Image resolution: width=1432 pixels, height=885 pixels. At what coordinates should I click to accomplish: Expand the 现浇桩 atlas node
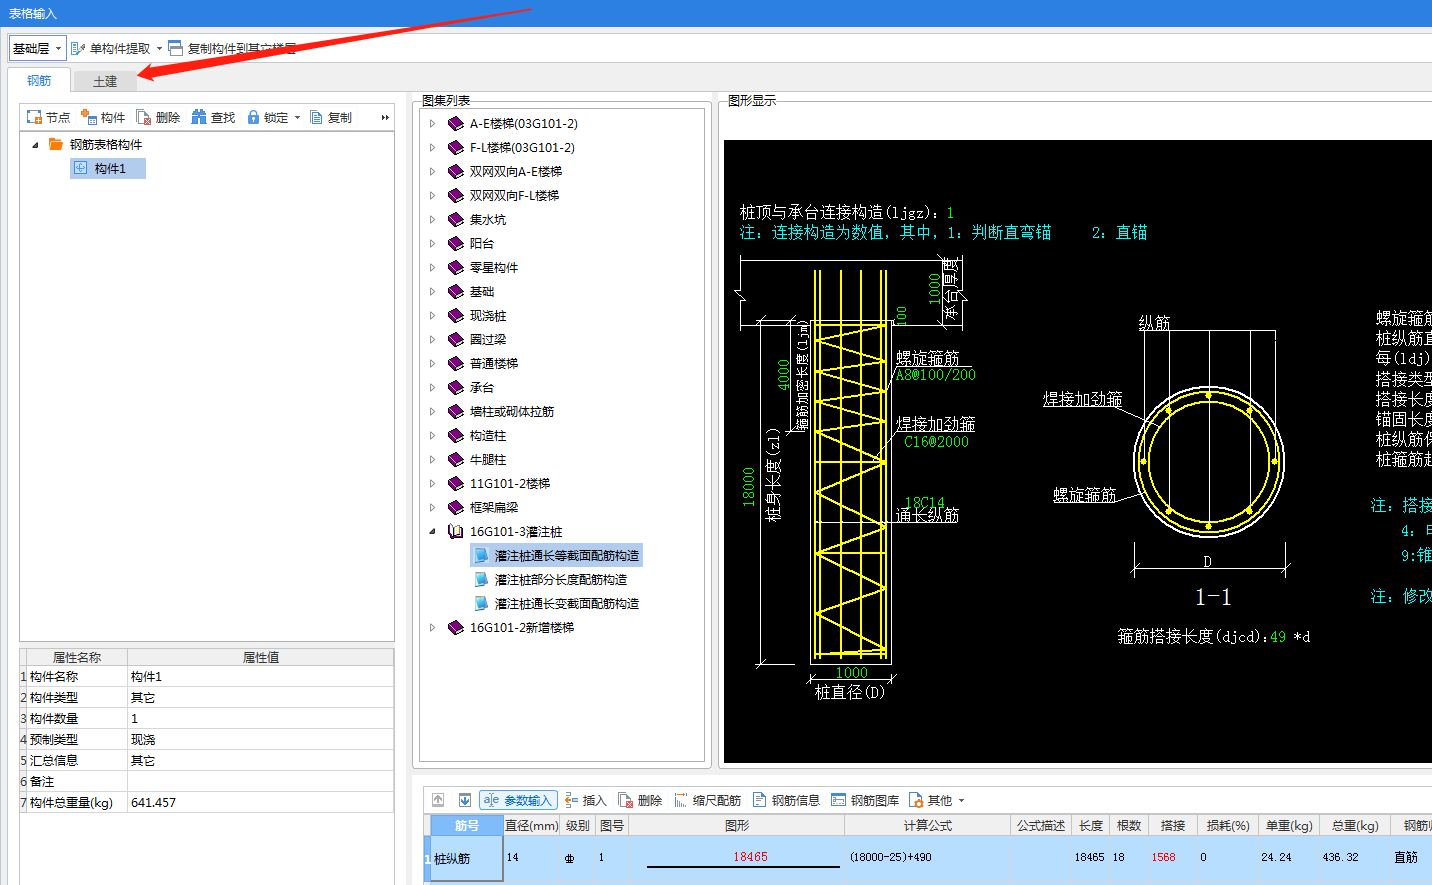(x=432, y=316)
